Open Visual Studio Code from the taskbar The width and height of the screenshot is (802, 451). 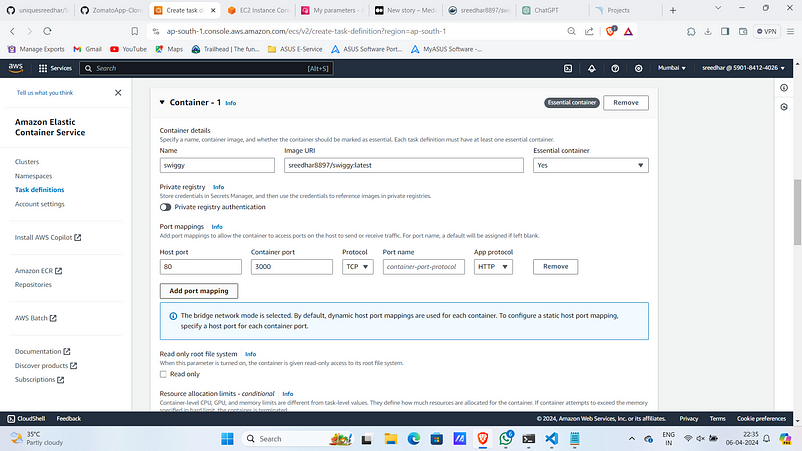(551, 439)
